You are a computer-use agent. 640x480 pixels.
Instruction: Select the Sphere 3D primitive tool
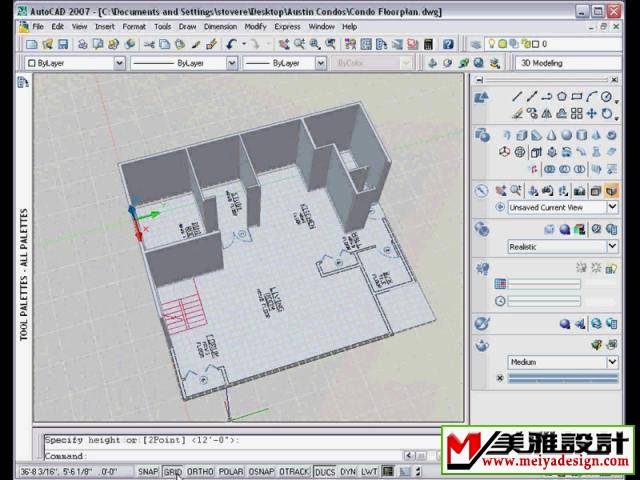coord(568,135)
